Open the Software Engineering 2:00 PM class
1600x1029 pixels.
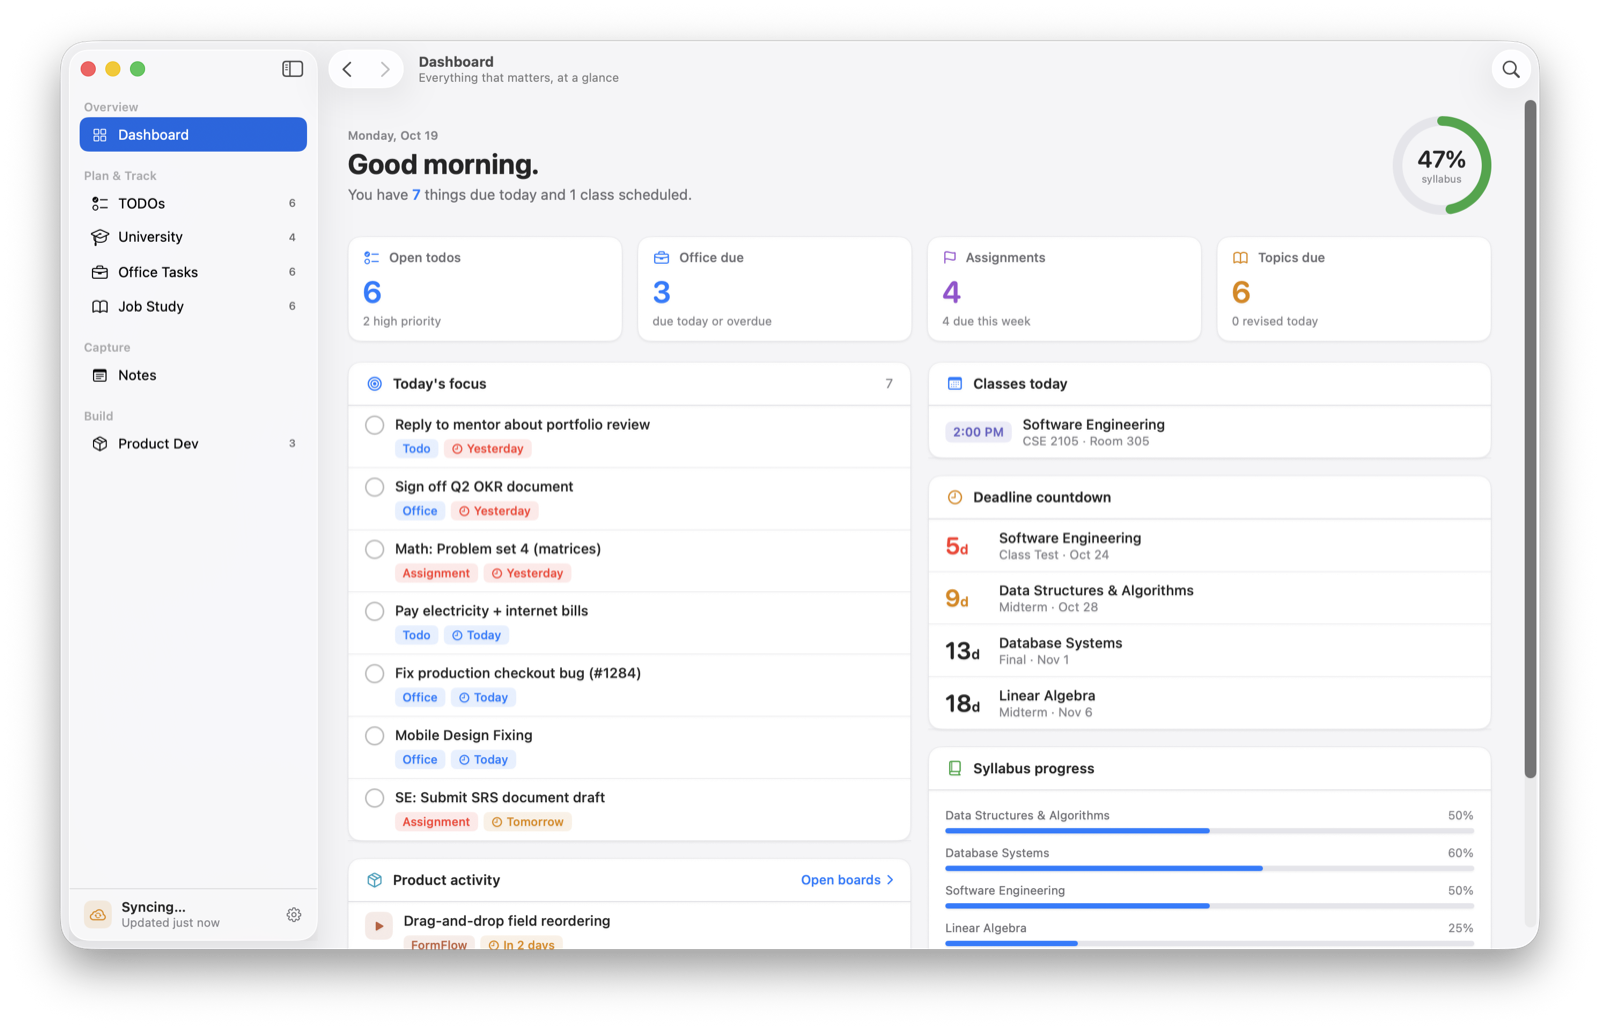[x=1209, y=432]
